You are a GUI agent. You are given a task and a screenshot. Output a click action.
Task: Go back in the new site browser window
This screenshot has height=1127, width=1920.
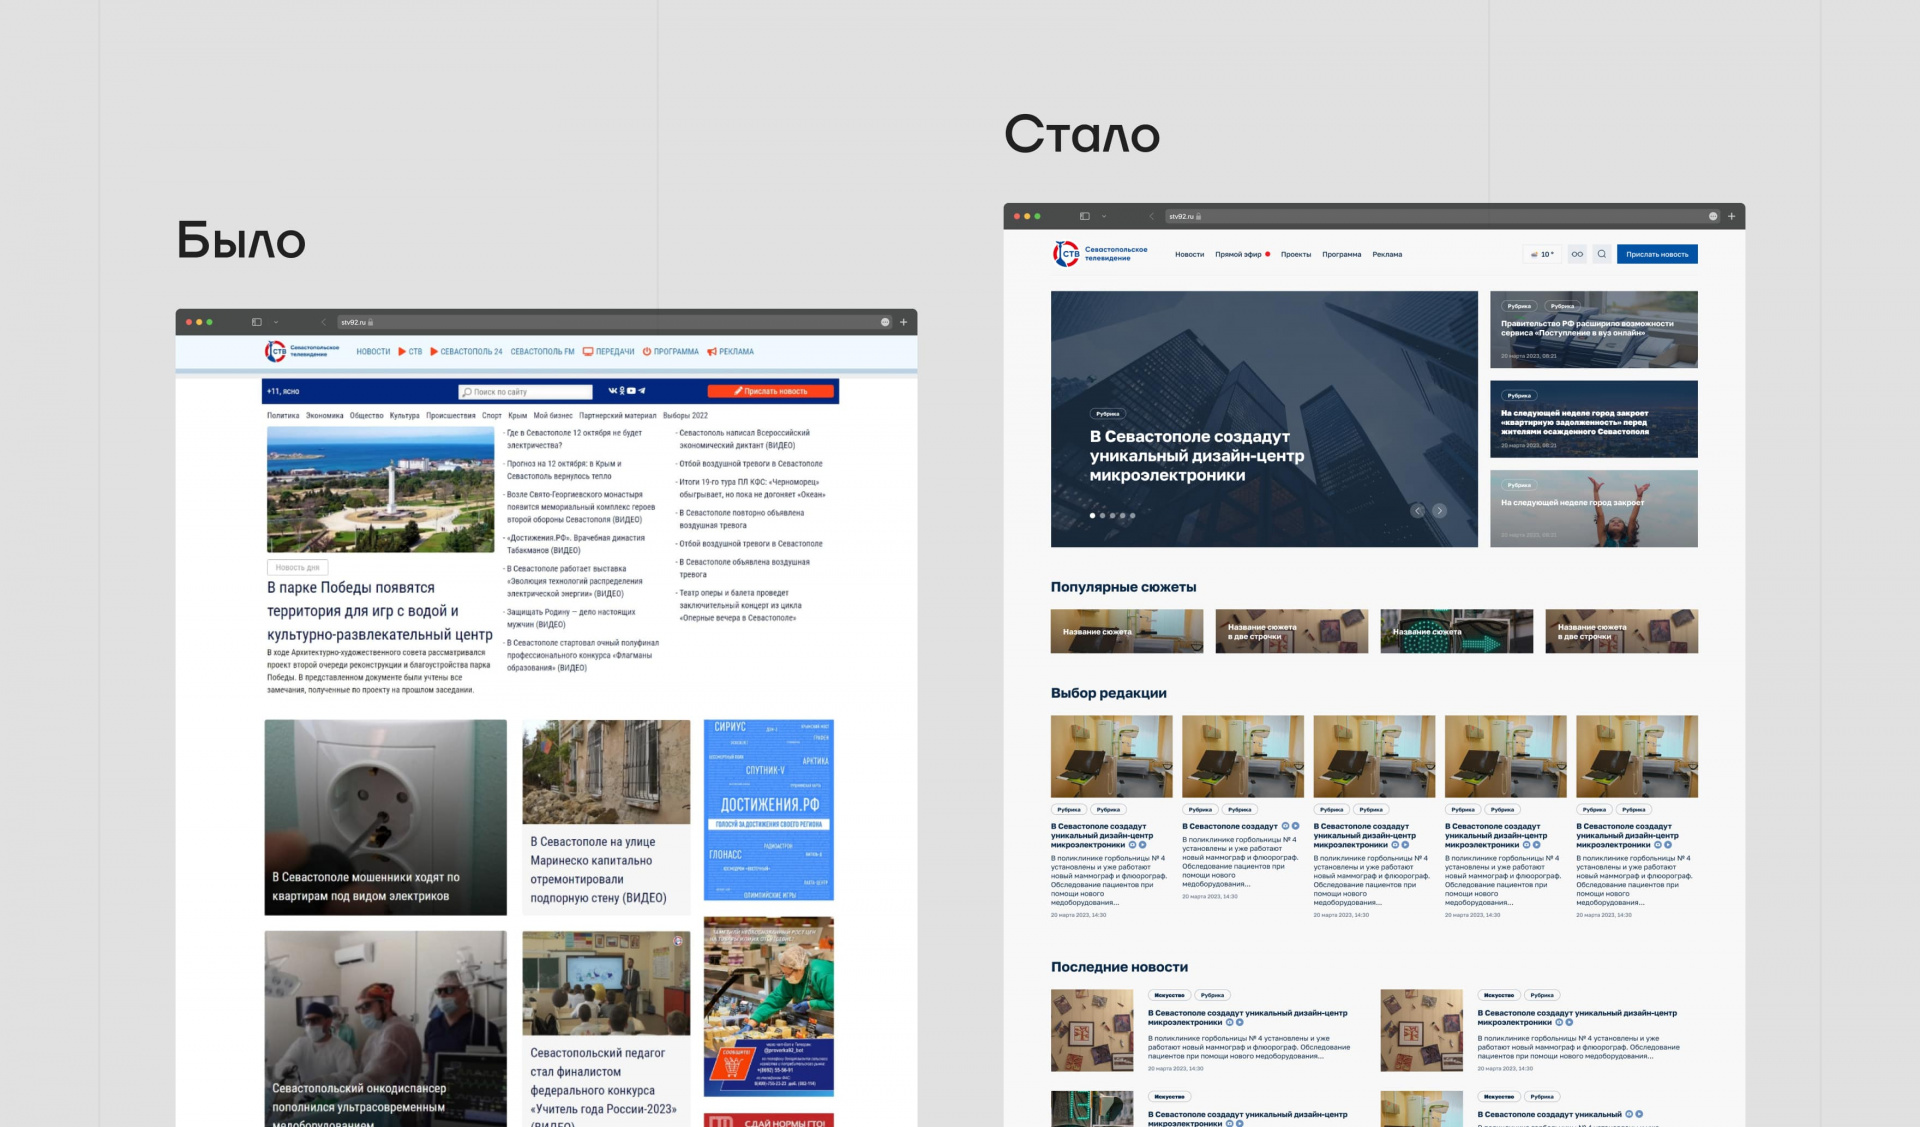click(x=1152, y=216)
